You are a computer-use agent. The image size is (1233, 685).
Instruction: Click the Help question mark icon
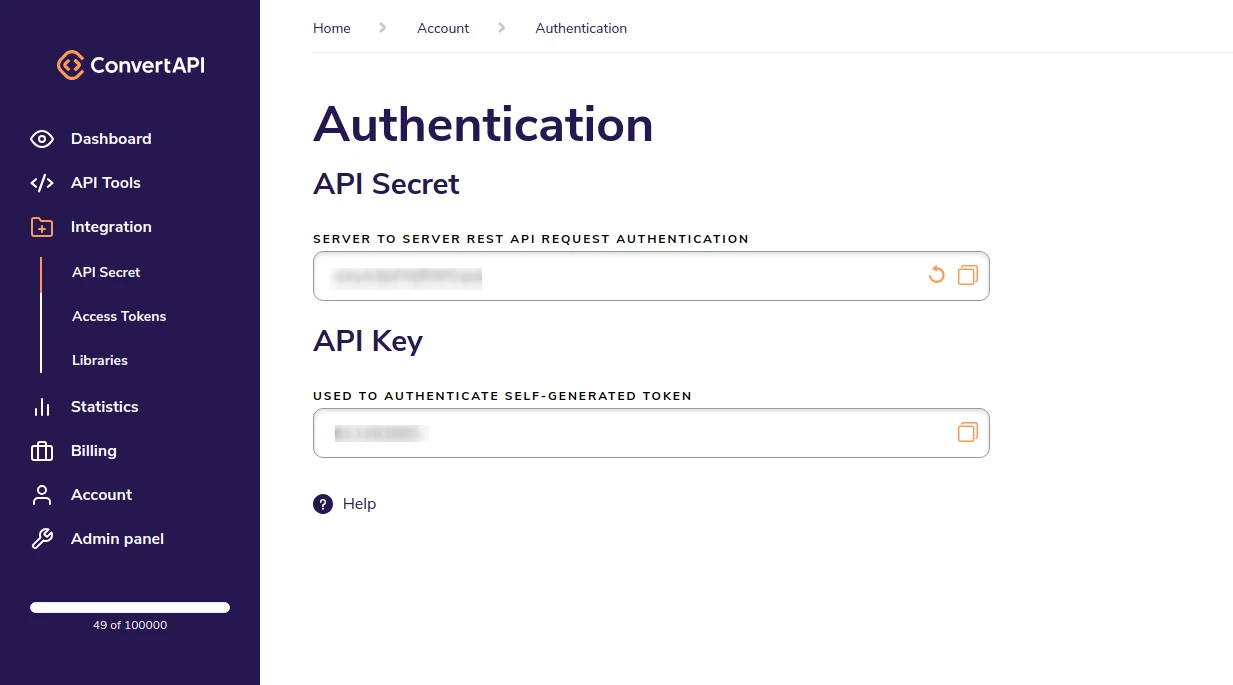pyautogui.click(x=323, y=504)
